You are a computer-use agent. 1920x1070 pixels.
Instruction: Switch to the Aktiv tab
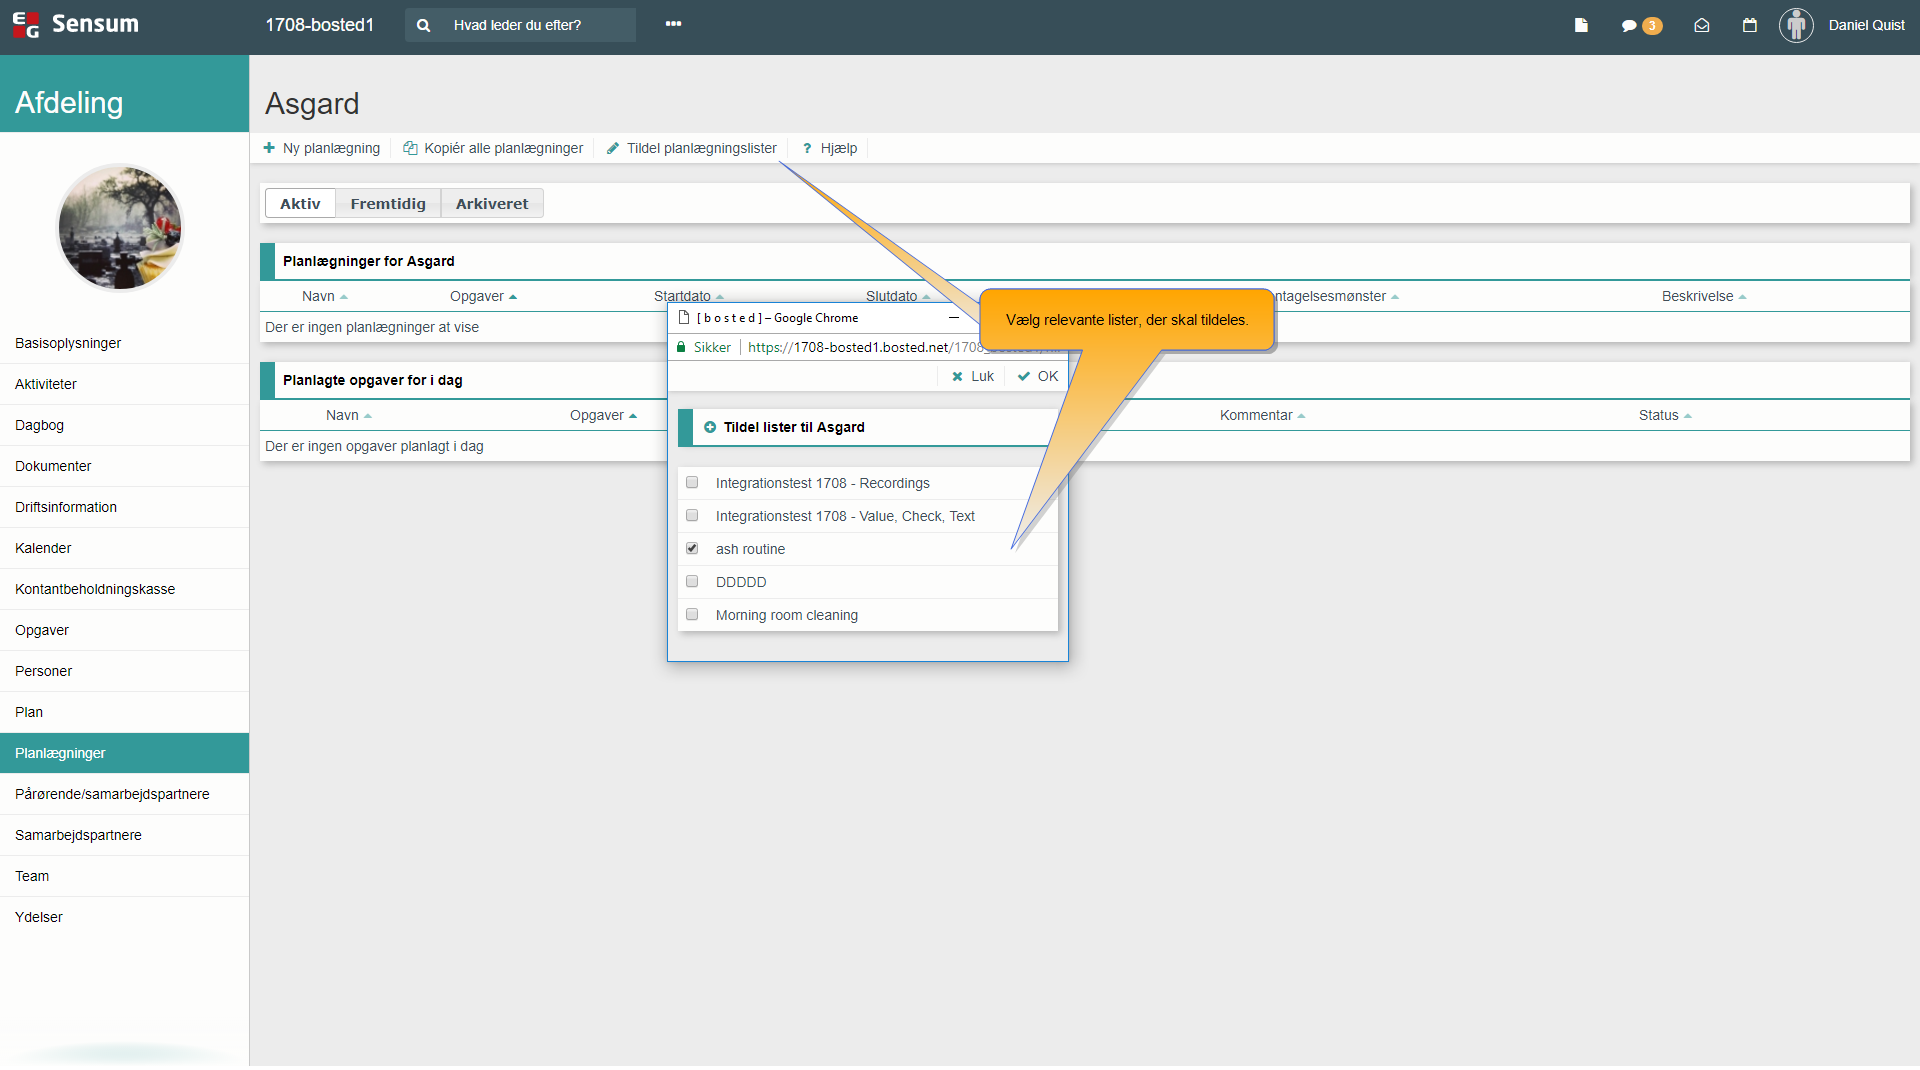pyautogui.click(x=300, y=203)
